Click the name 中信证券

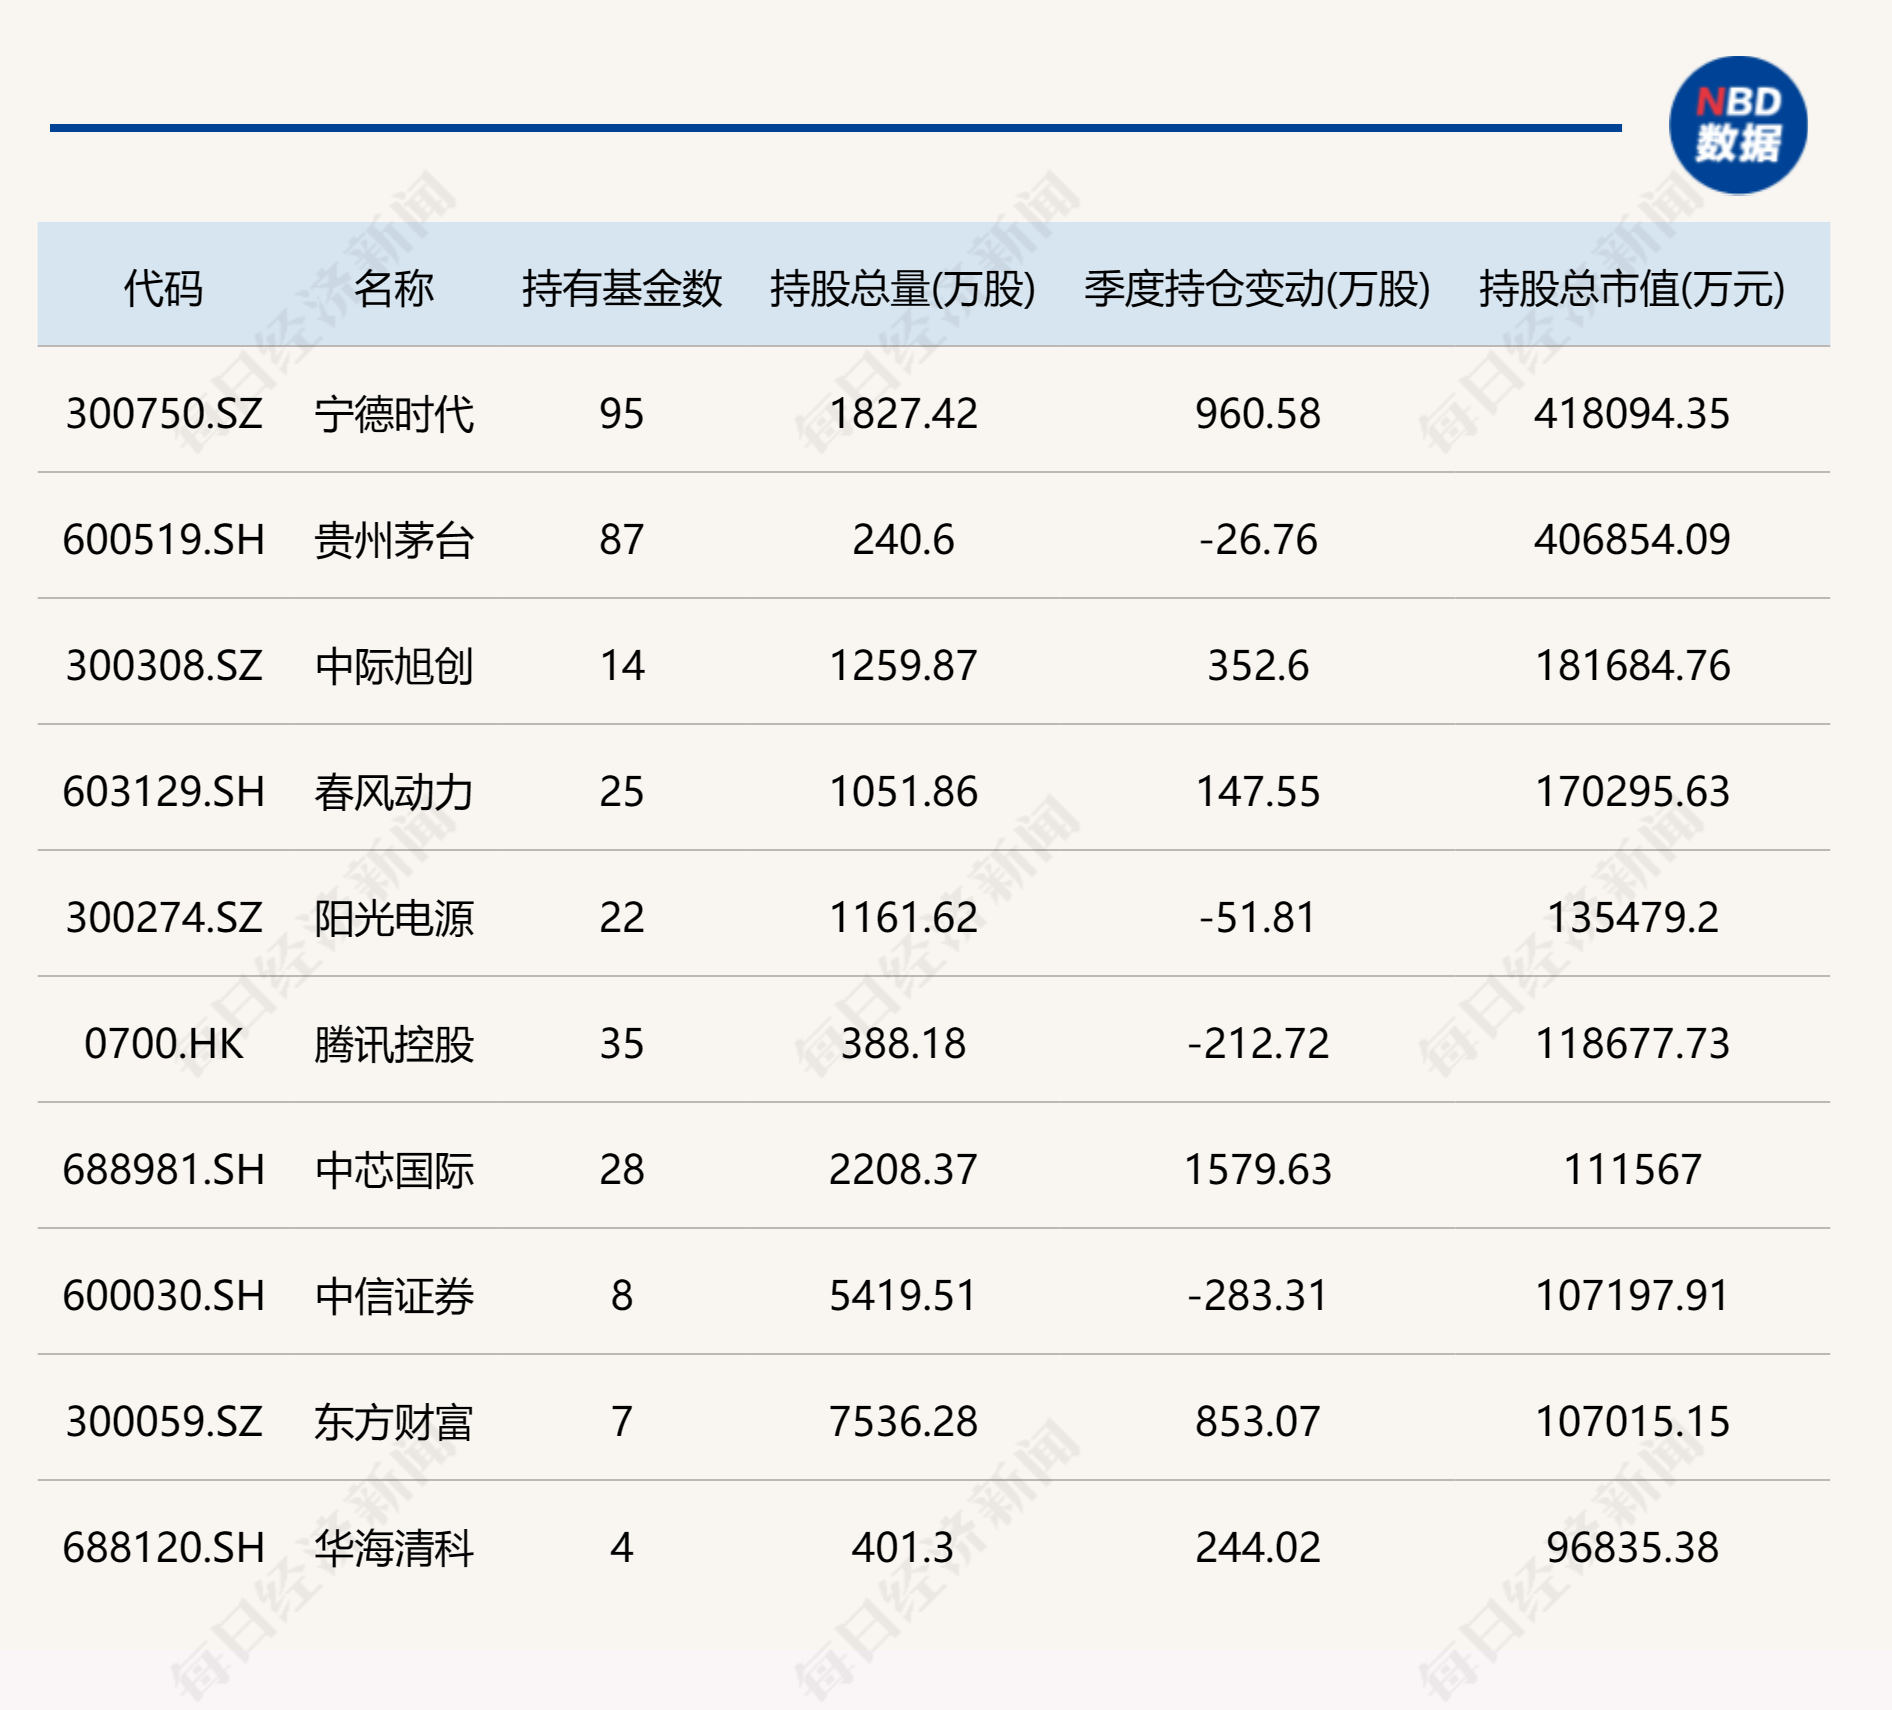(x=394, y=1296)
